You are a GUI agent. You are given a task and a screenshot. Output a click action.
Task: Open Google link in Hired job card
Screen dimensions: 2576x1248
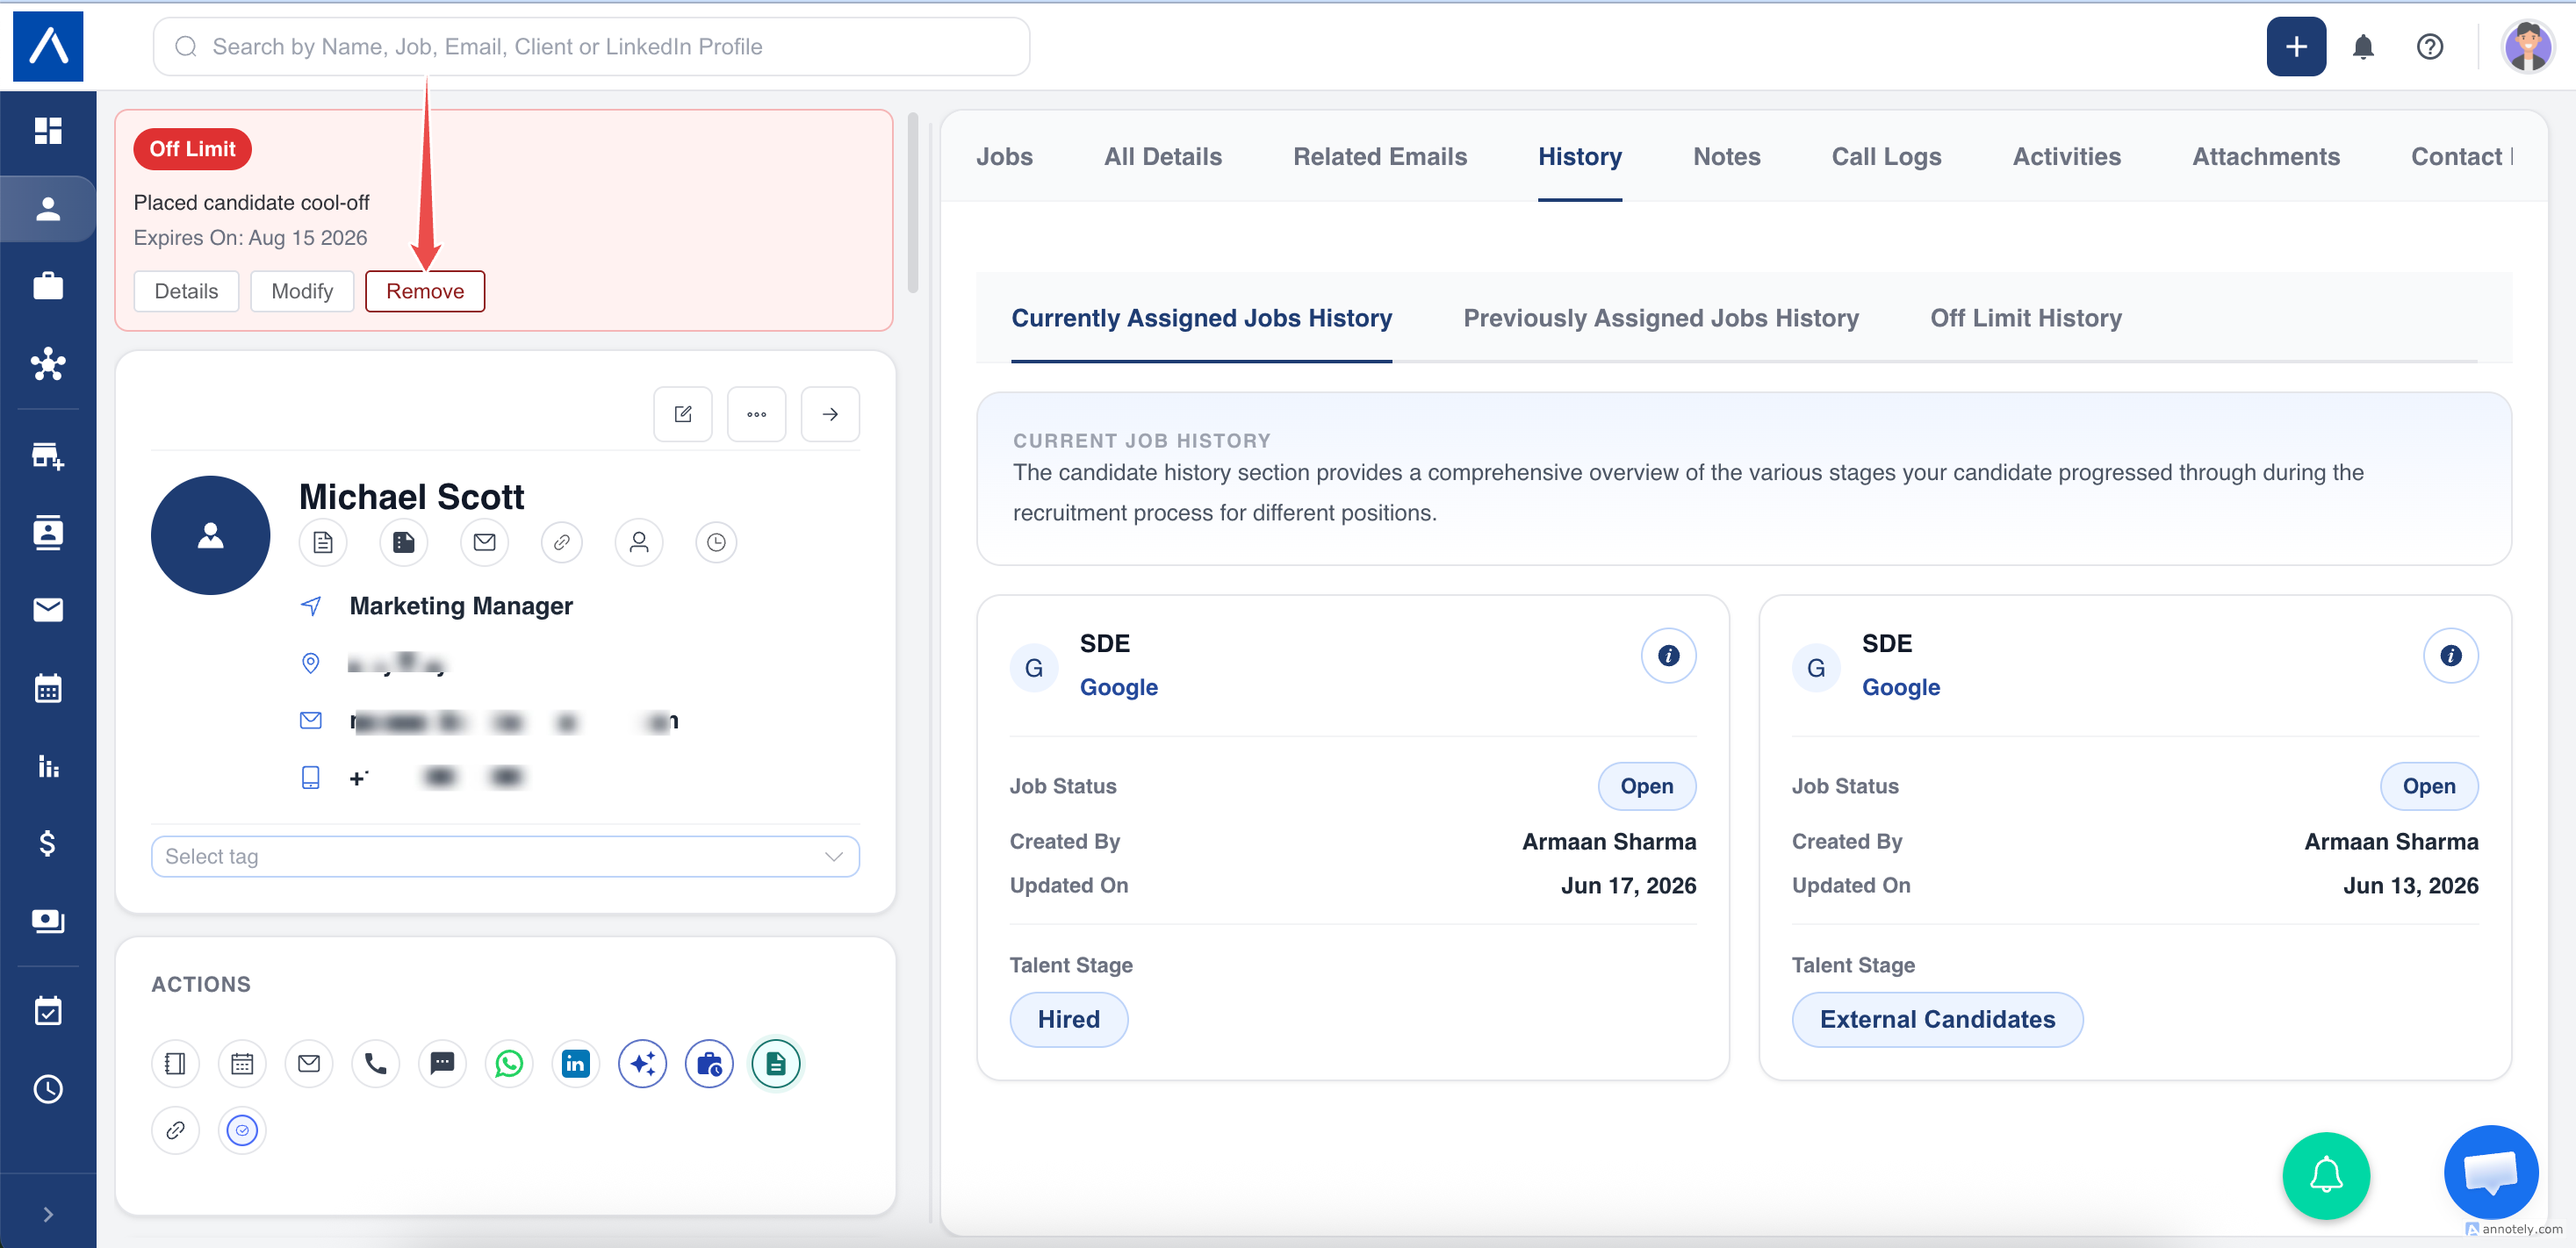pyautogui.click(x=1118, y=687)
